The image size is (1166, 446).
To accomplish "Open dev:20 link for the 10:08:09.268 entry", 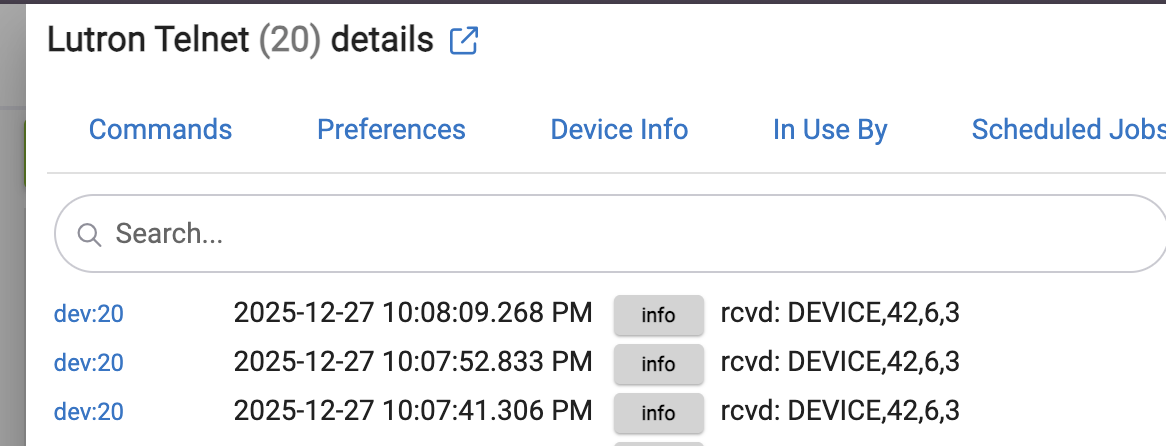I will 89,314.
